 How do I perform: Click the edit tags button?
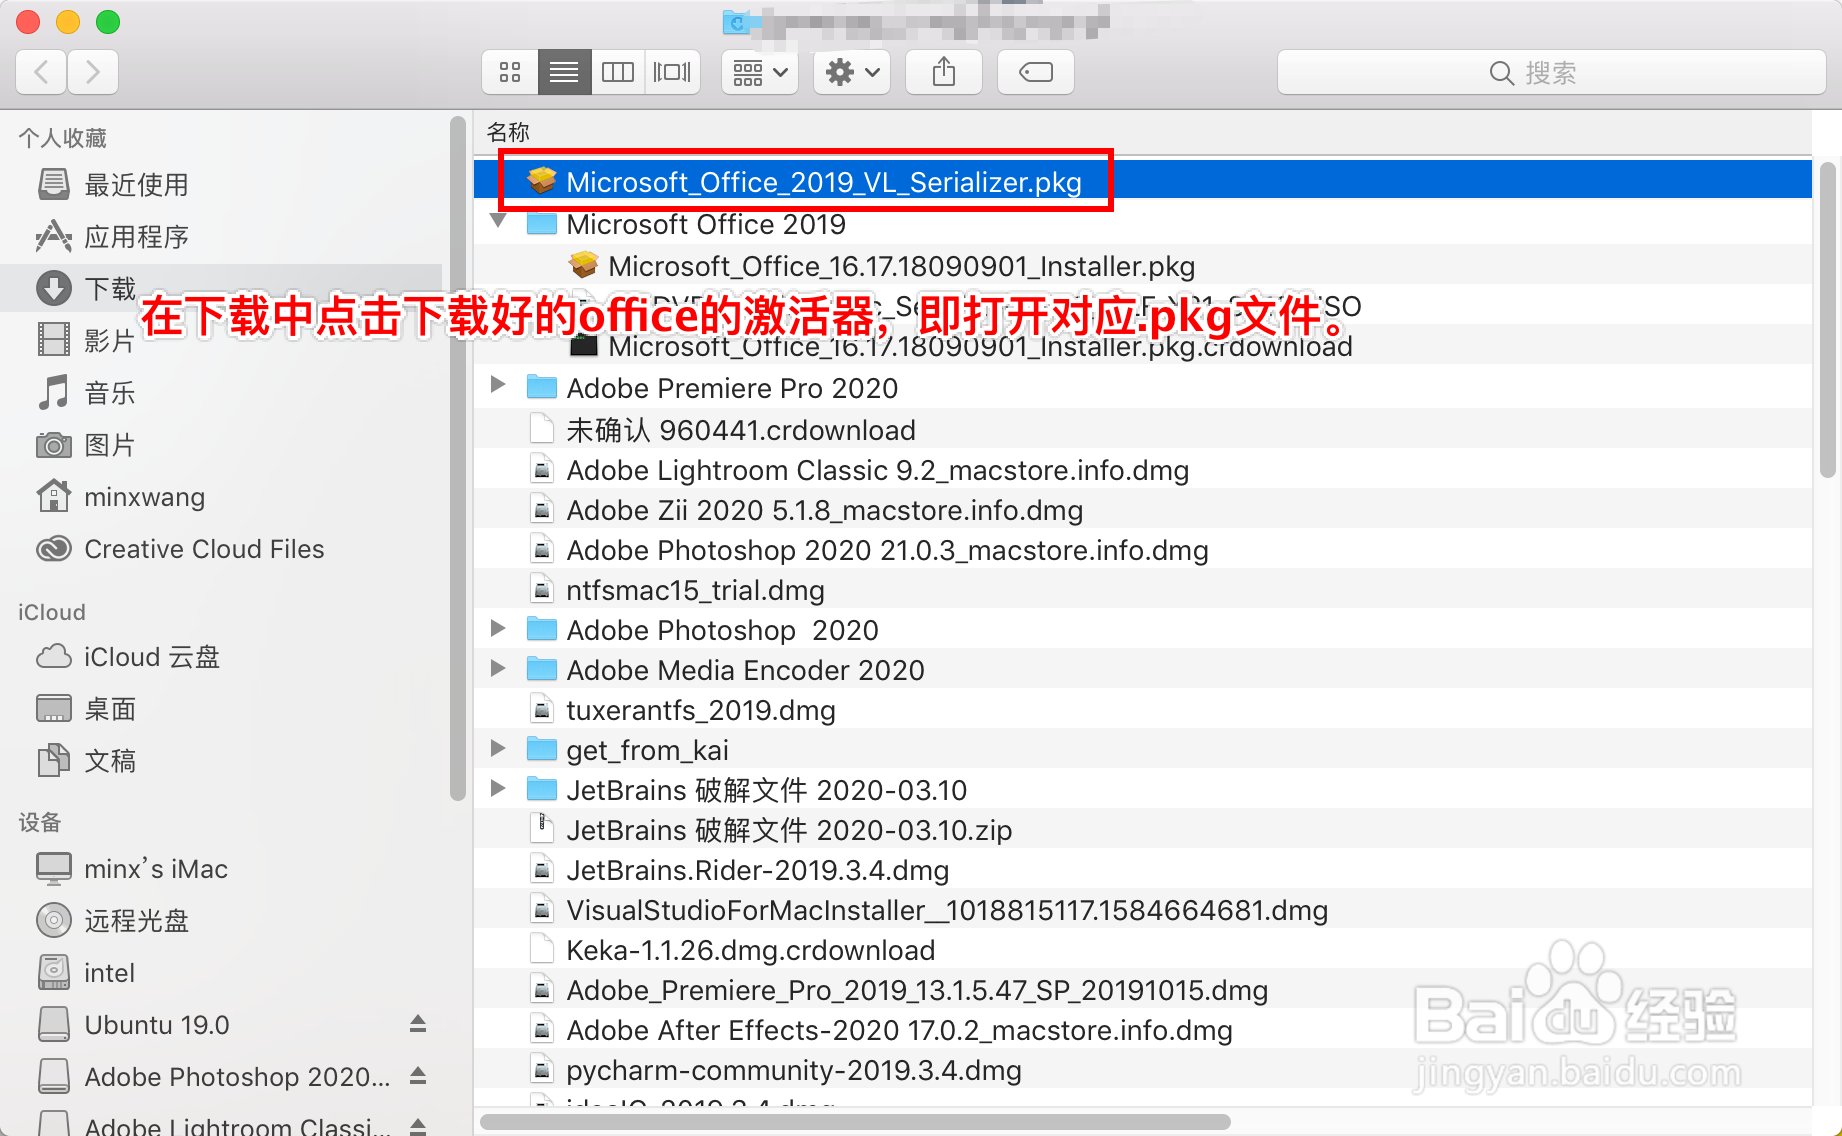click(1036, 72)
